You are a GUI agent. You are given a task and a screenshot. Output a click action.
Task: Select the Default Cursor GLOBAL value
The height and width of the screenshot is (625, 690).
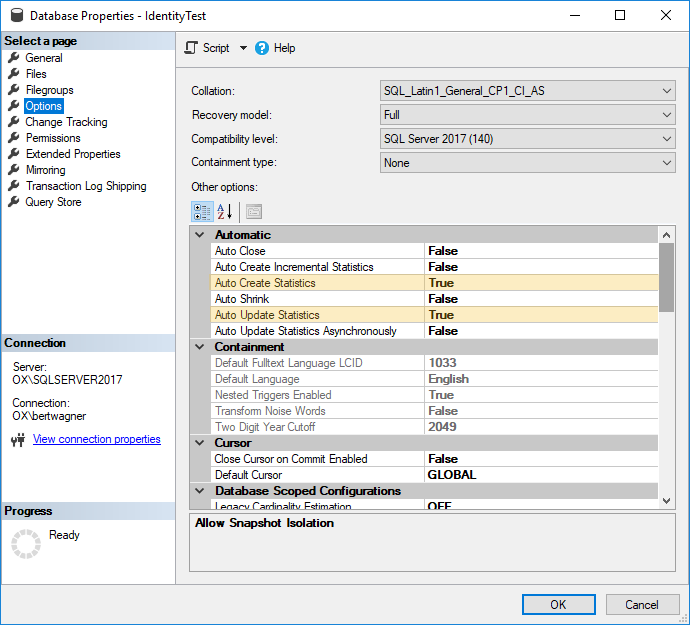[x=541, y=475]
